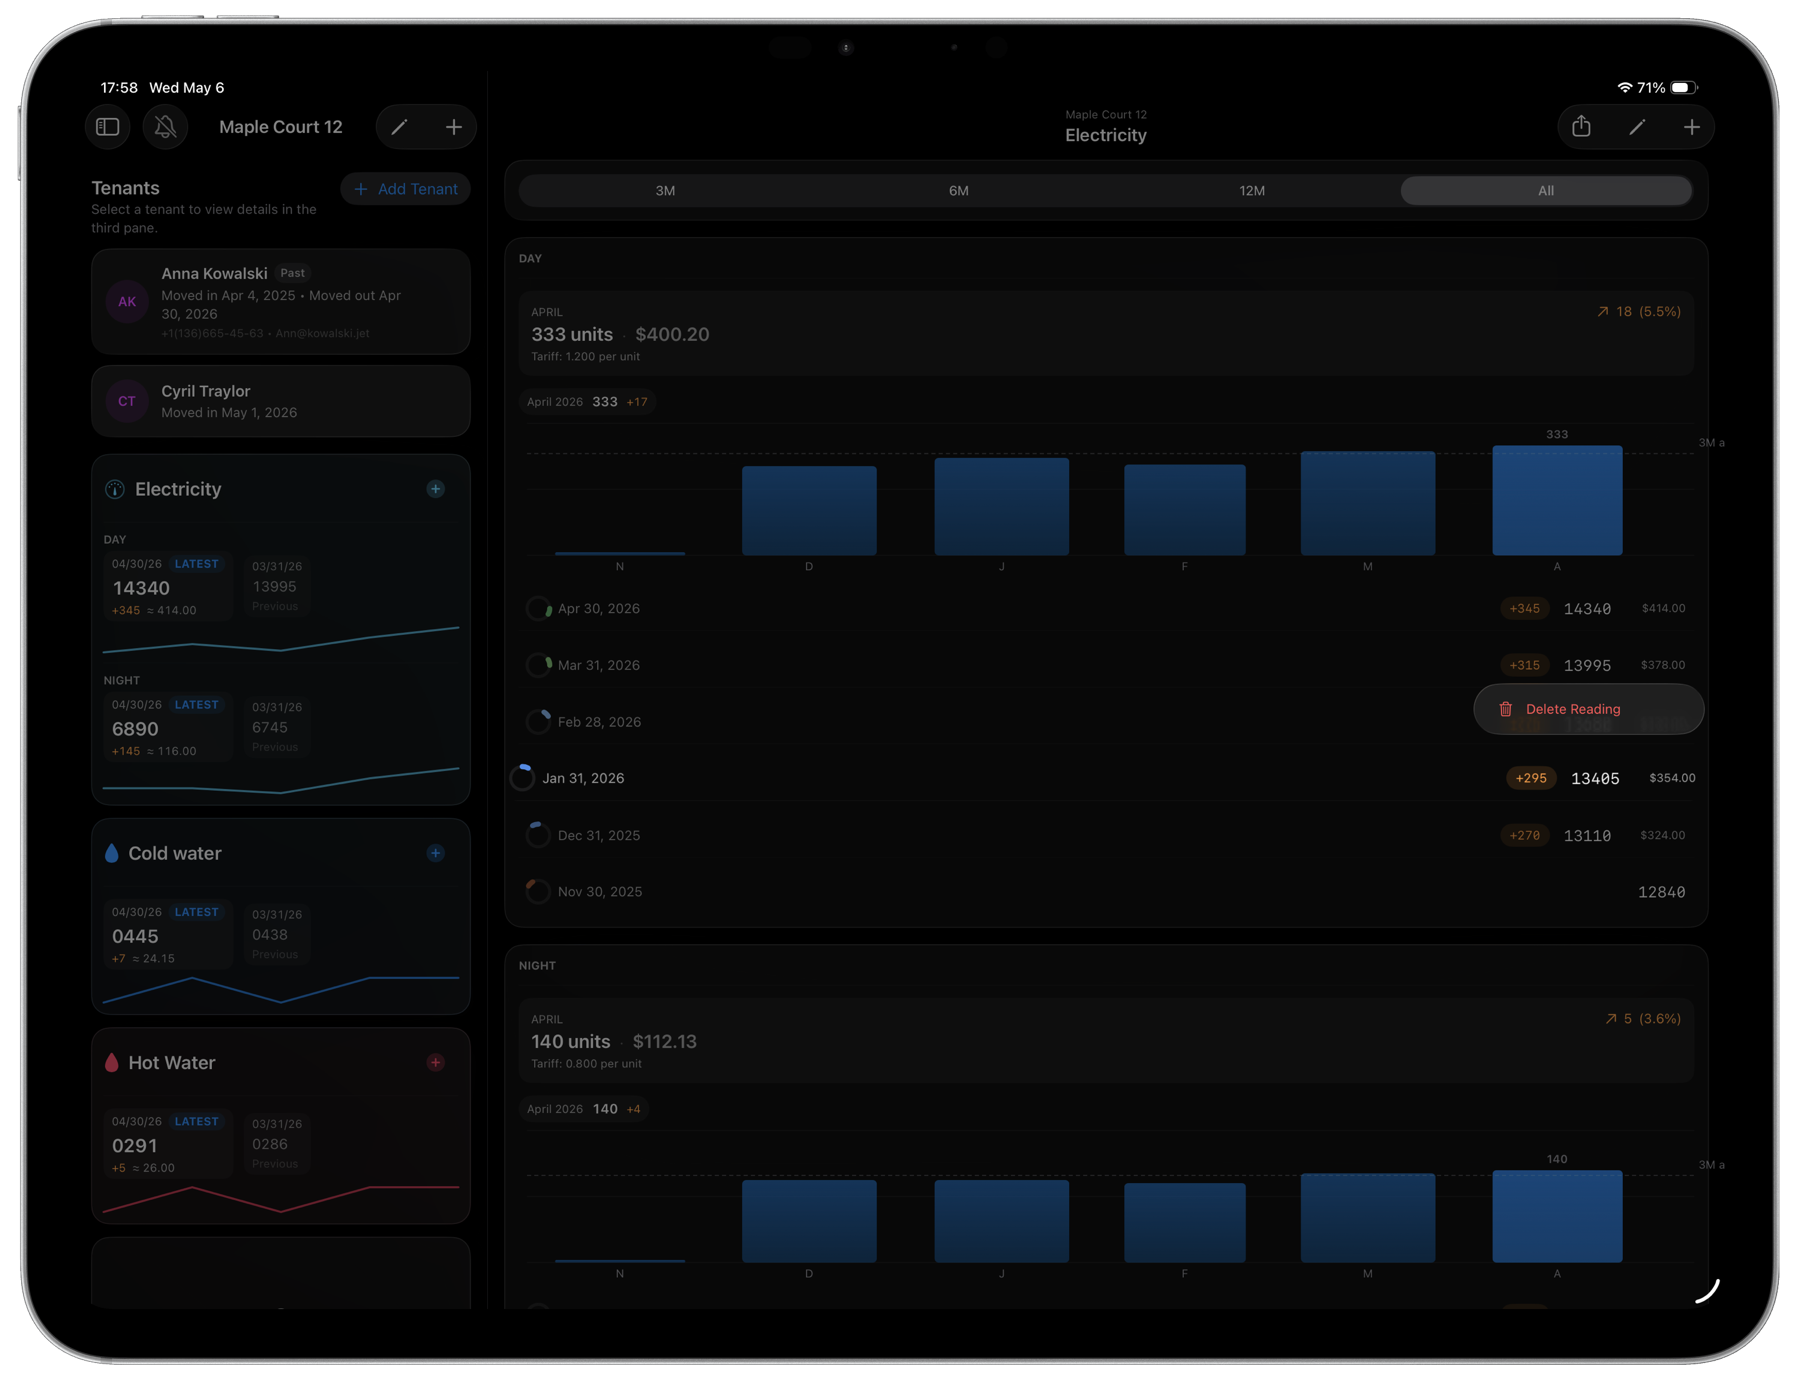Select the January bar in Day chart

click(x=1001, y=506)
